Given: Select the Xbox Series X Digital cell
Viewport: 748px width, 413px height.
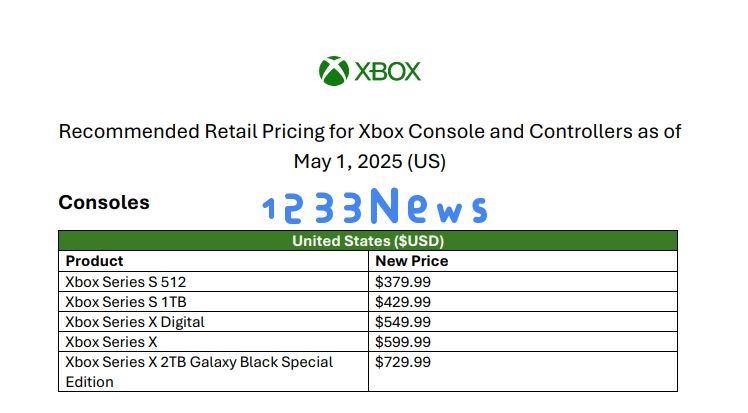Looking at the screenshot, I should [x=213, y=322].
